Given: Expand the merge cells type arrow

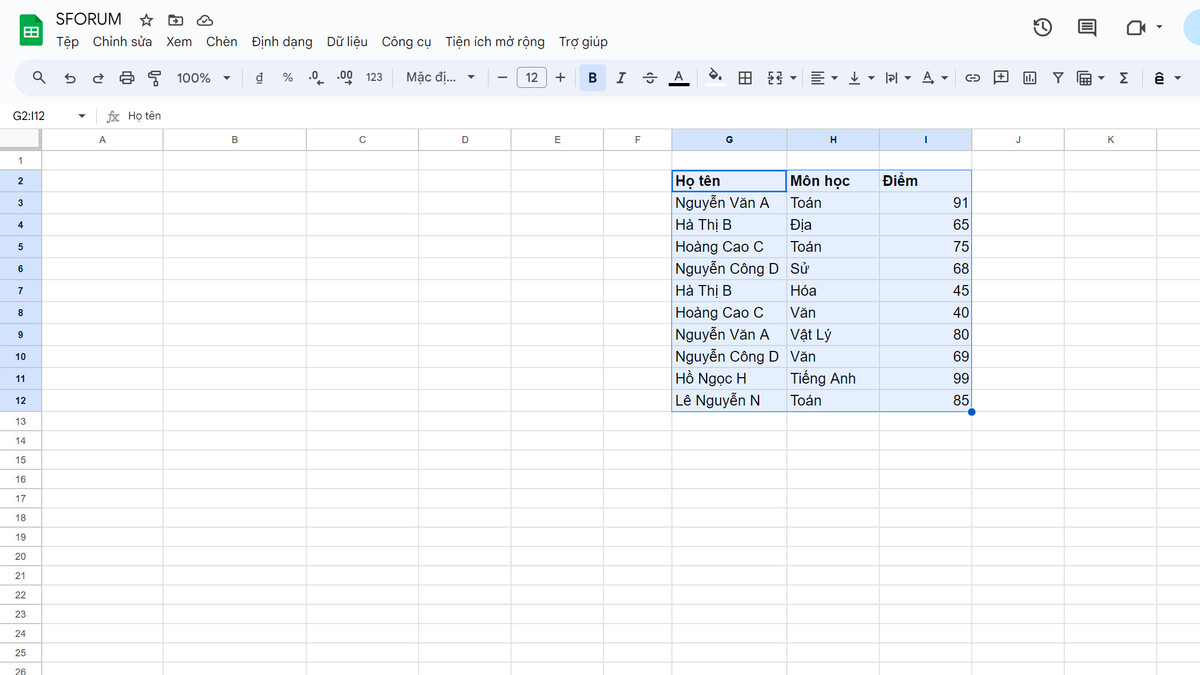Looking at the screenshot, I should [794, 78].
